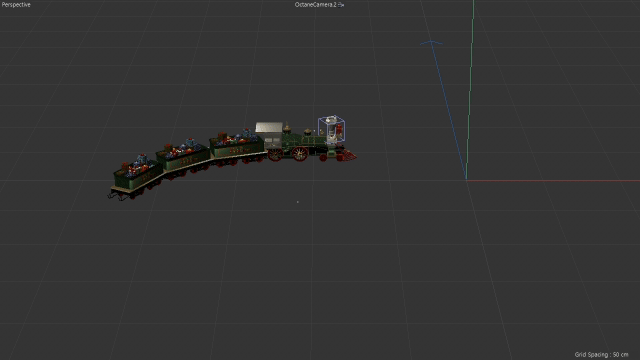Click the green Y axis line

click(x=470, y=90)
